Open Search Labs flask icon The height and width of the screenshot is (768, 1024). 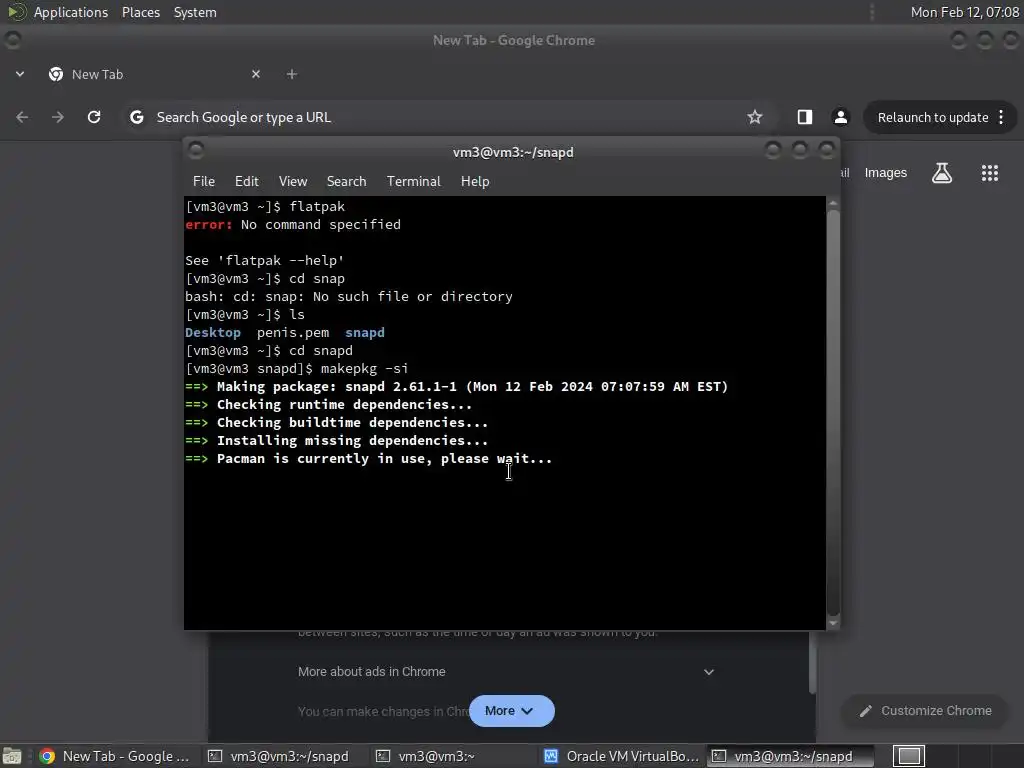942,173
